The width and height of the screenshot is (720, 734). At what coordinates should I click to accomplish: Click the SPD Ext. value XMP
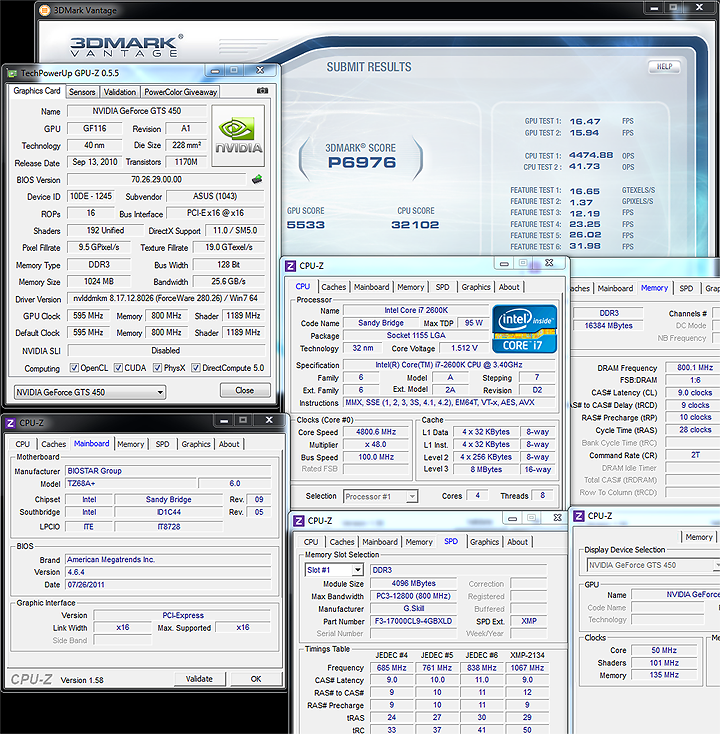click(529, 621)
